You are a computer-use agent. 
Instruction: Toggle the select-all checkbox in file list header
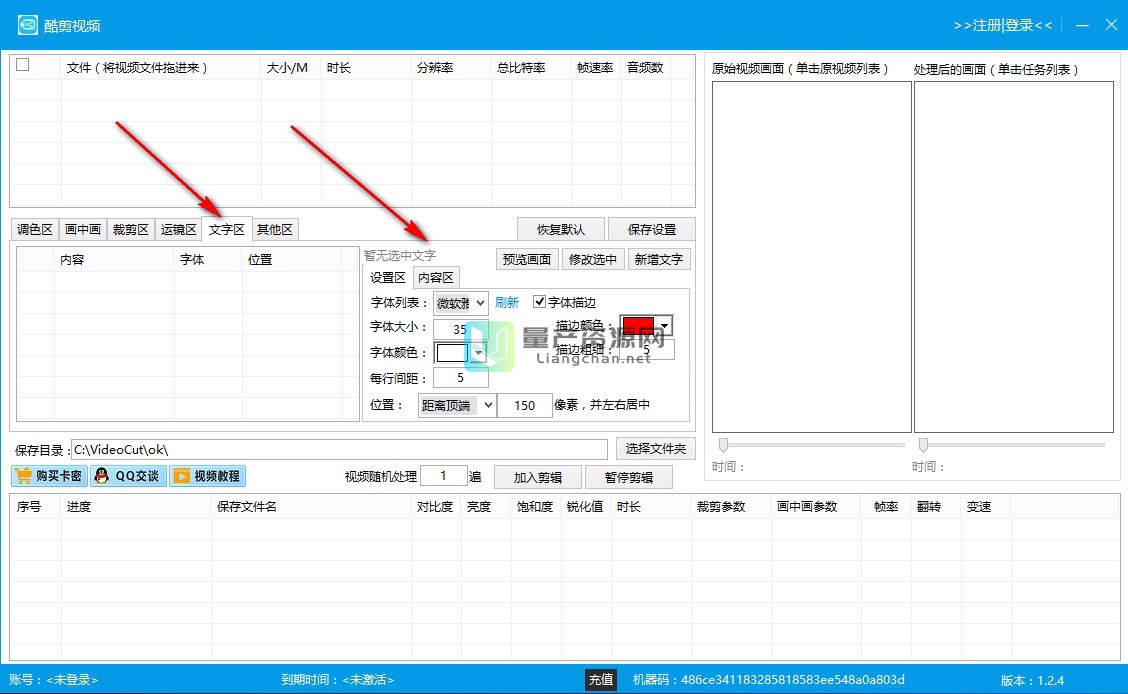(23, 65)
